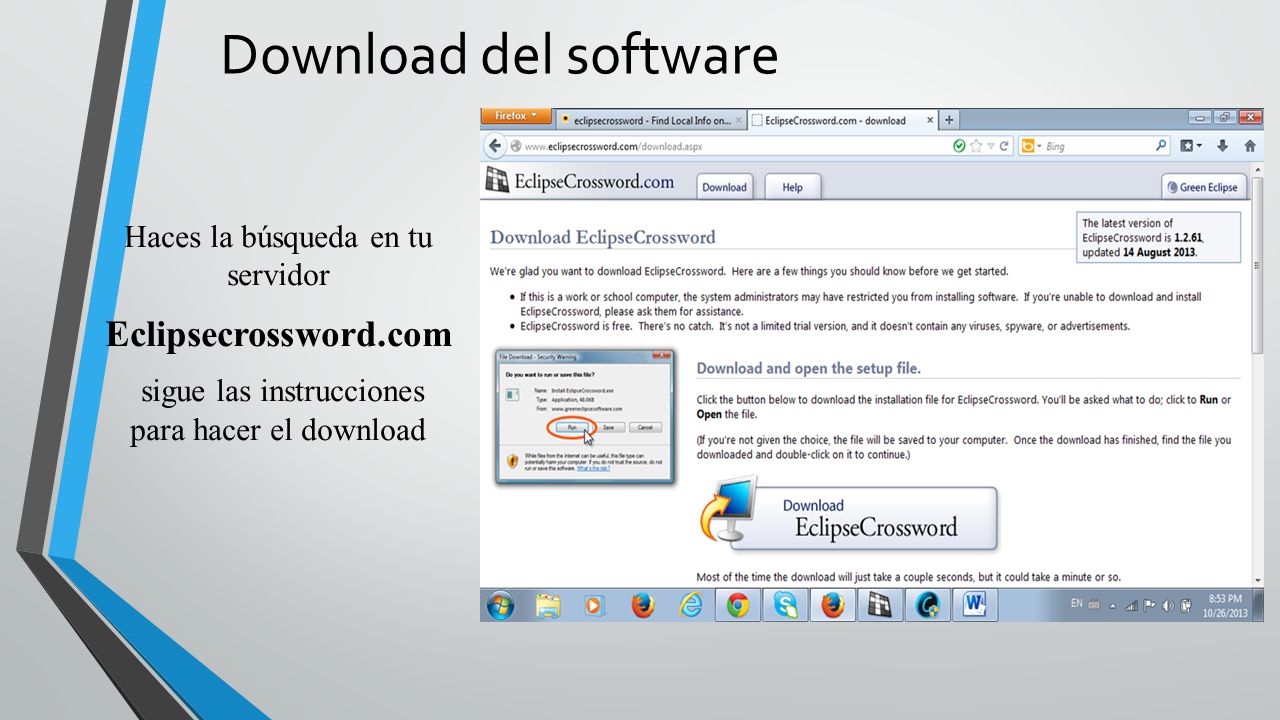This screenshot has width=1280, height=720.
Task: Open the downloads arrow icon
Action: pos(1223,146)
